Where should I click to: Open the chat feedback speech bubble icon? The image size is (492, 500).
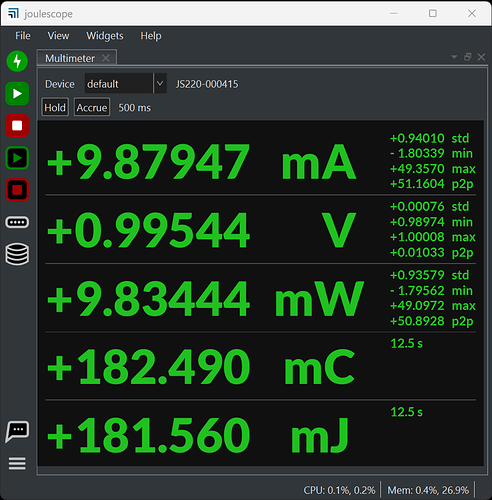point(17,431)
